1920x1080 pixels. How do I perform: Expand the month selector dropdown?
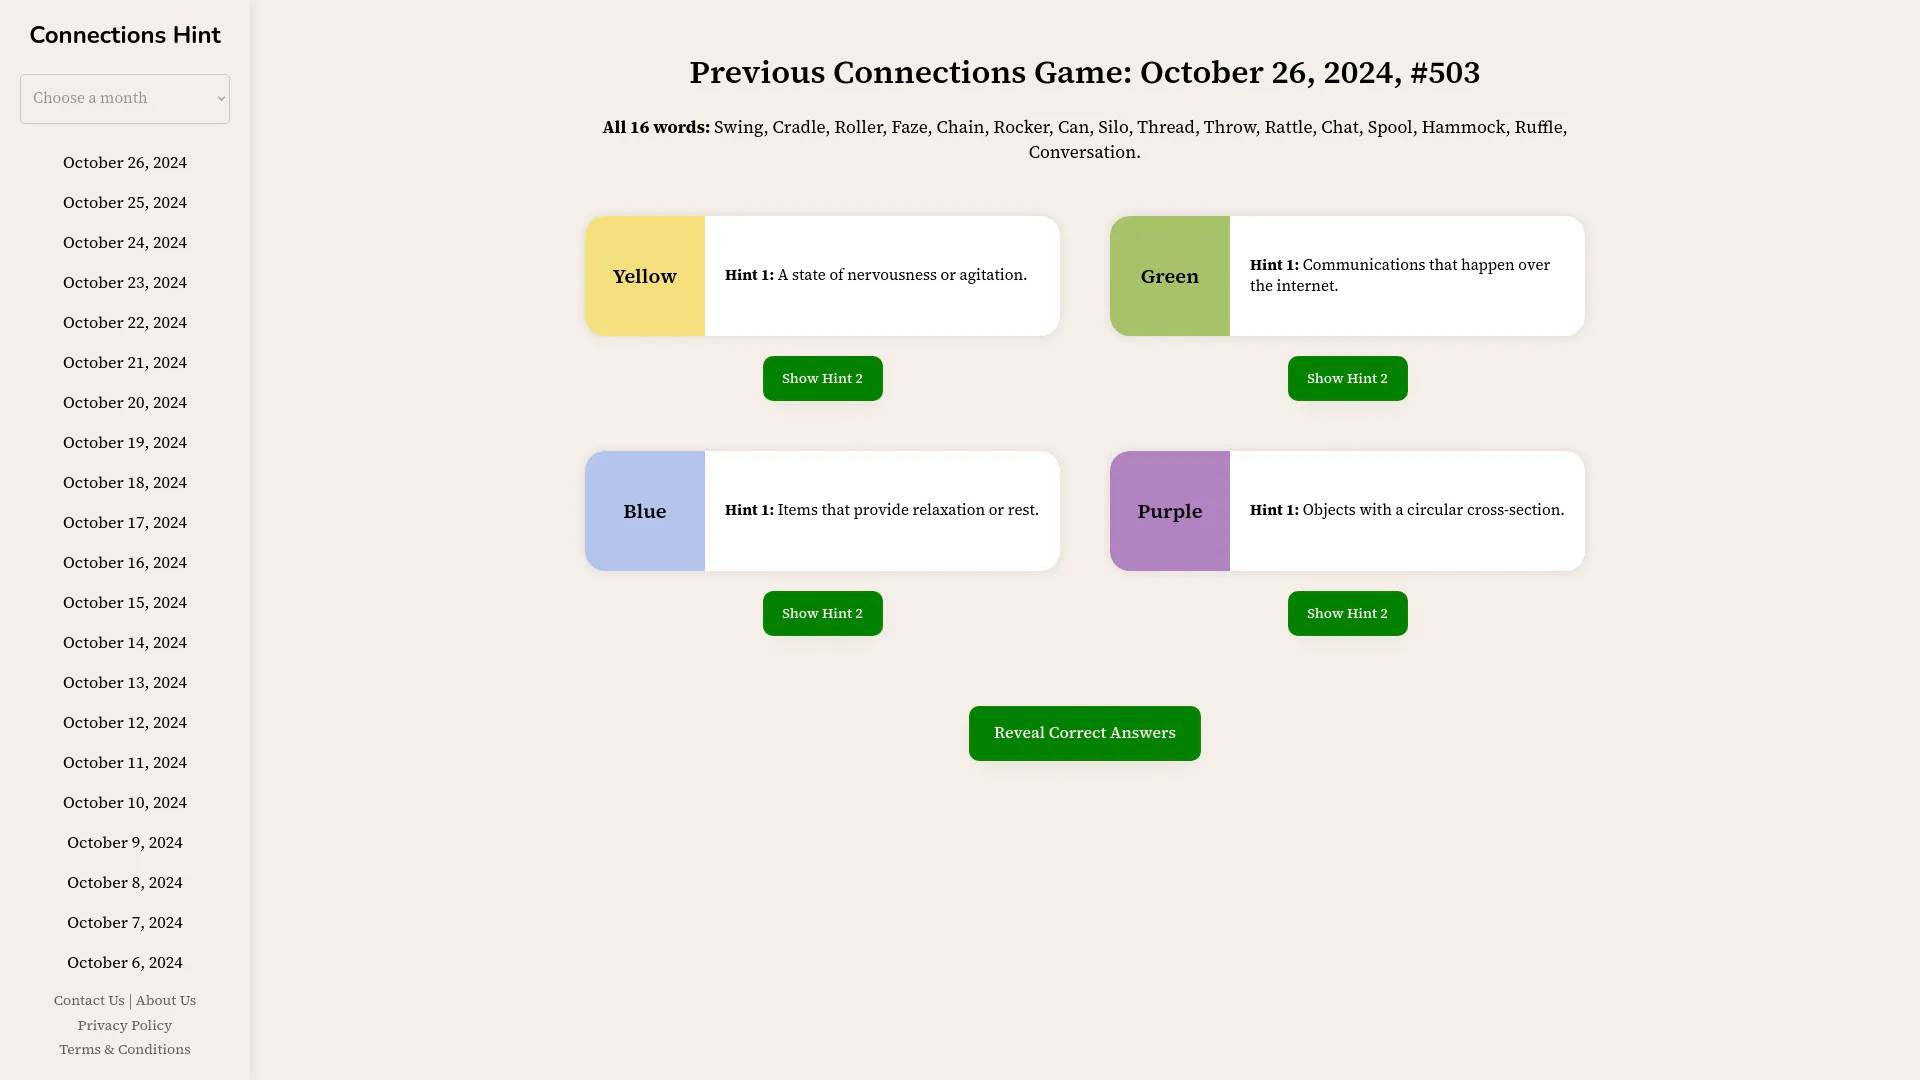[x=124, y=98]
